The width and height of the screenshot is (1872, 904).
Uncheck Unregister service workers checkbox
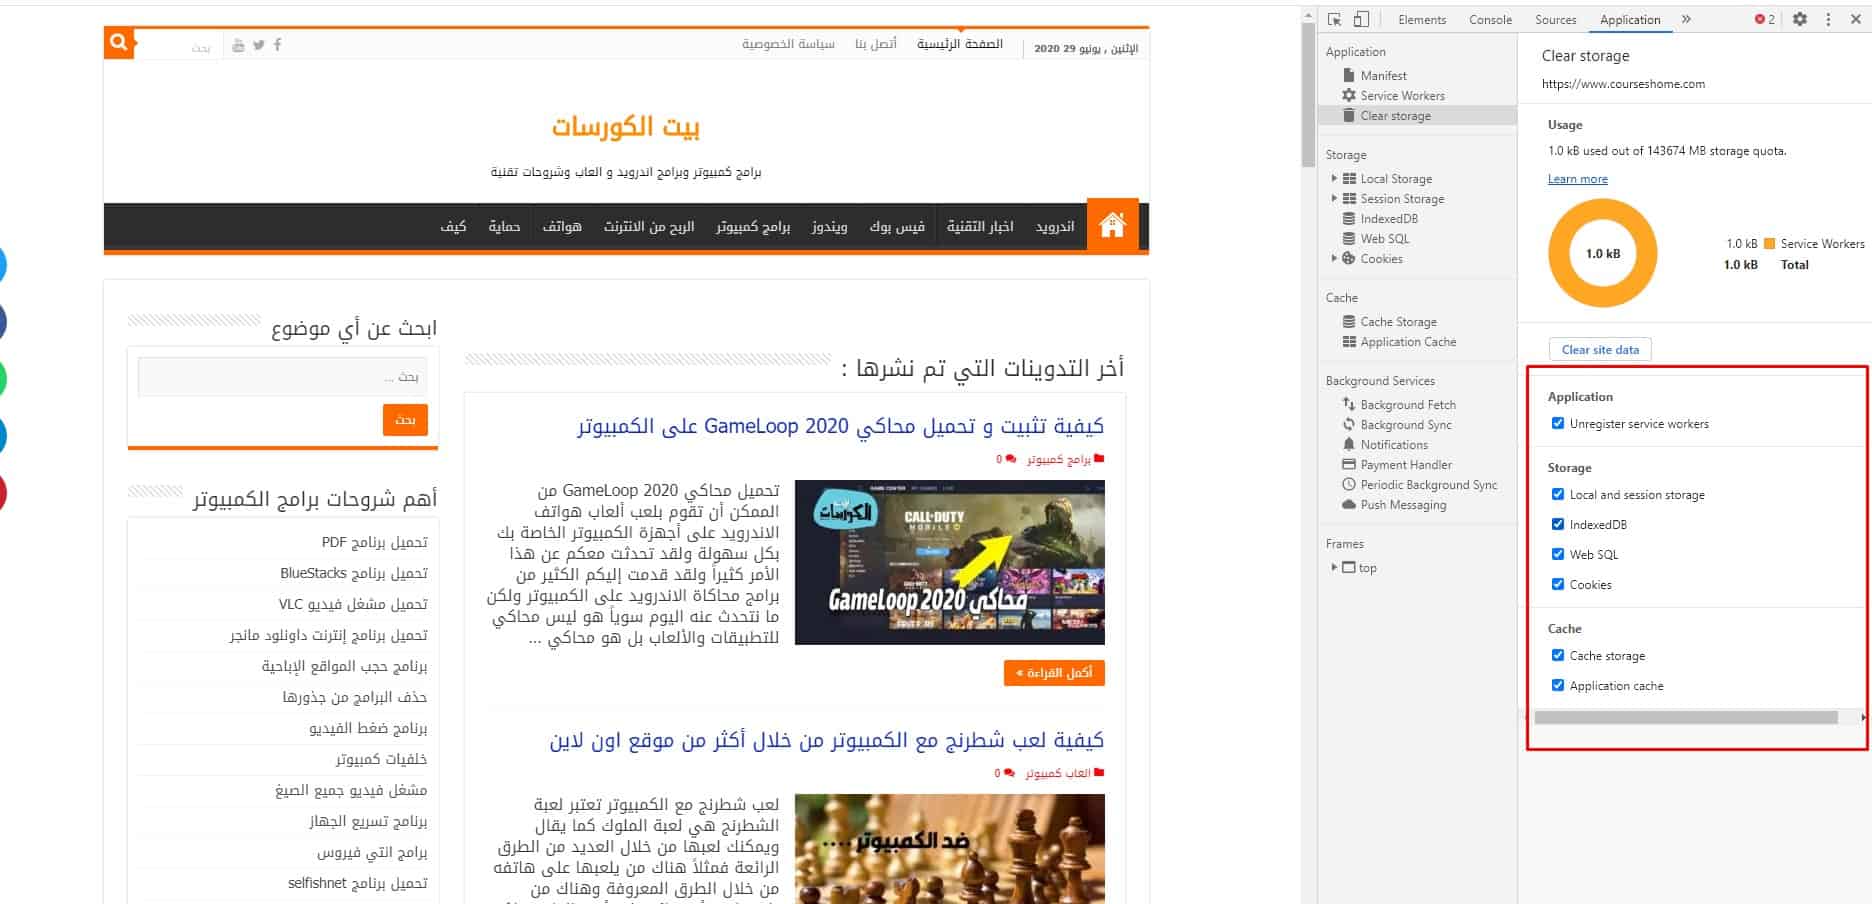[x=1558, y=424]
